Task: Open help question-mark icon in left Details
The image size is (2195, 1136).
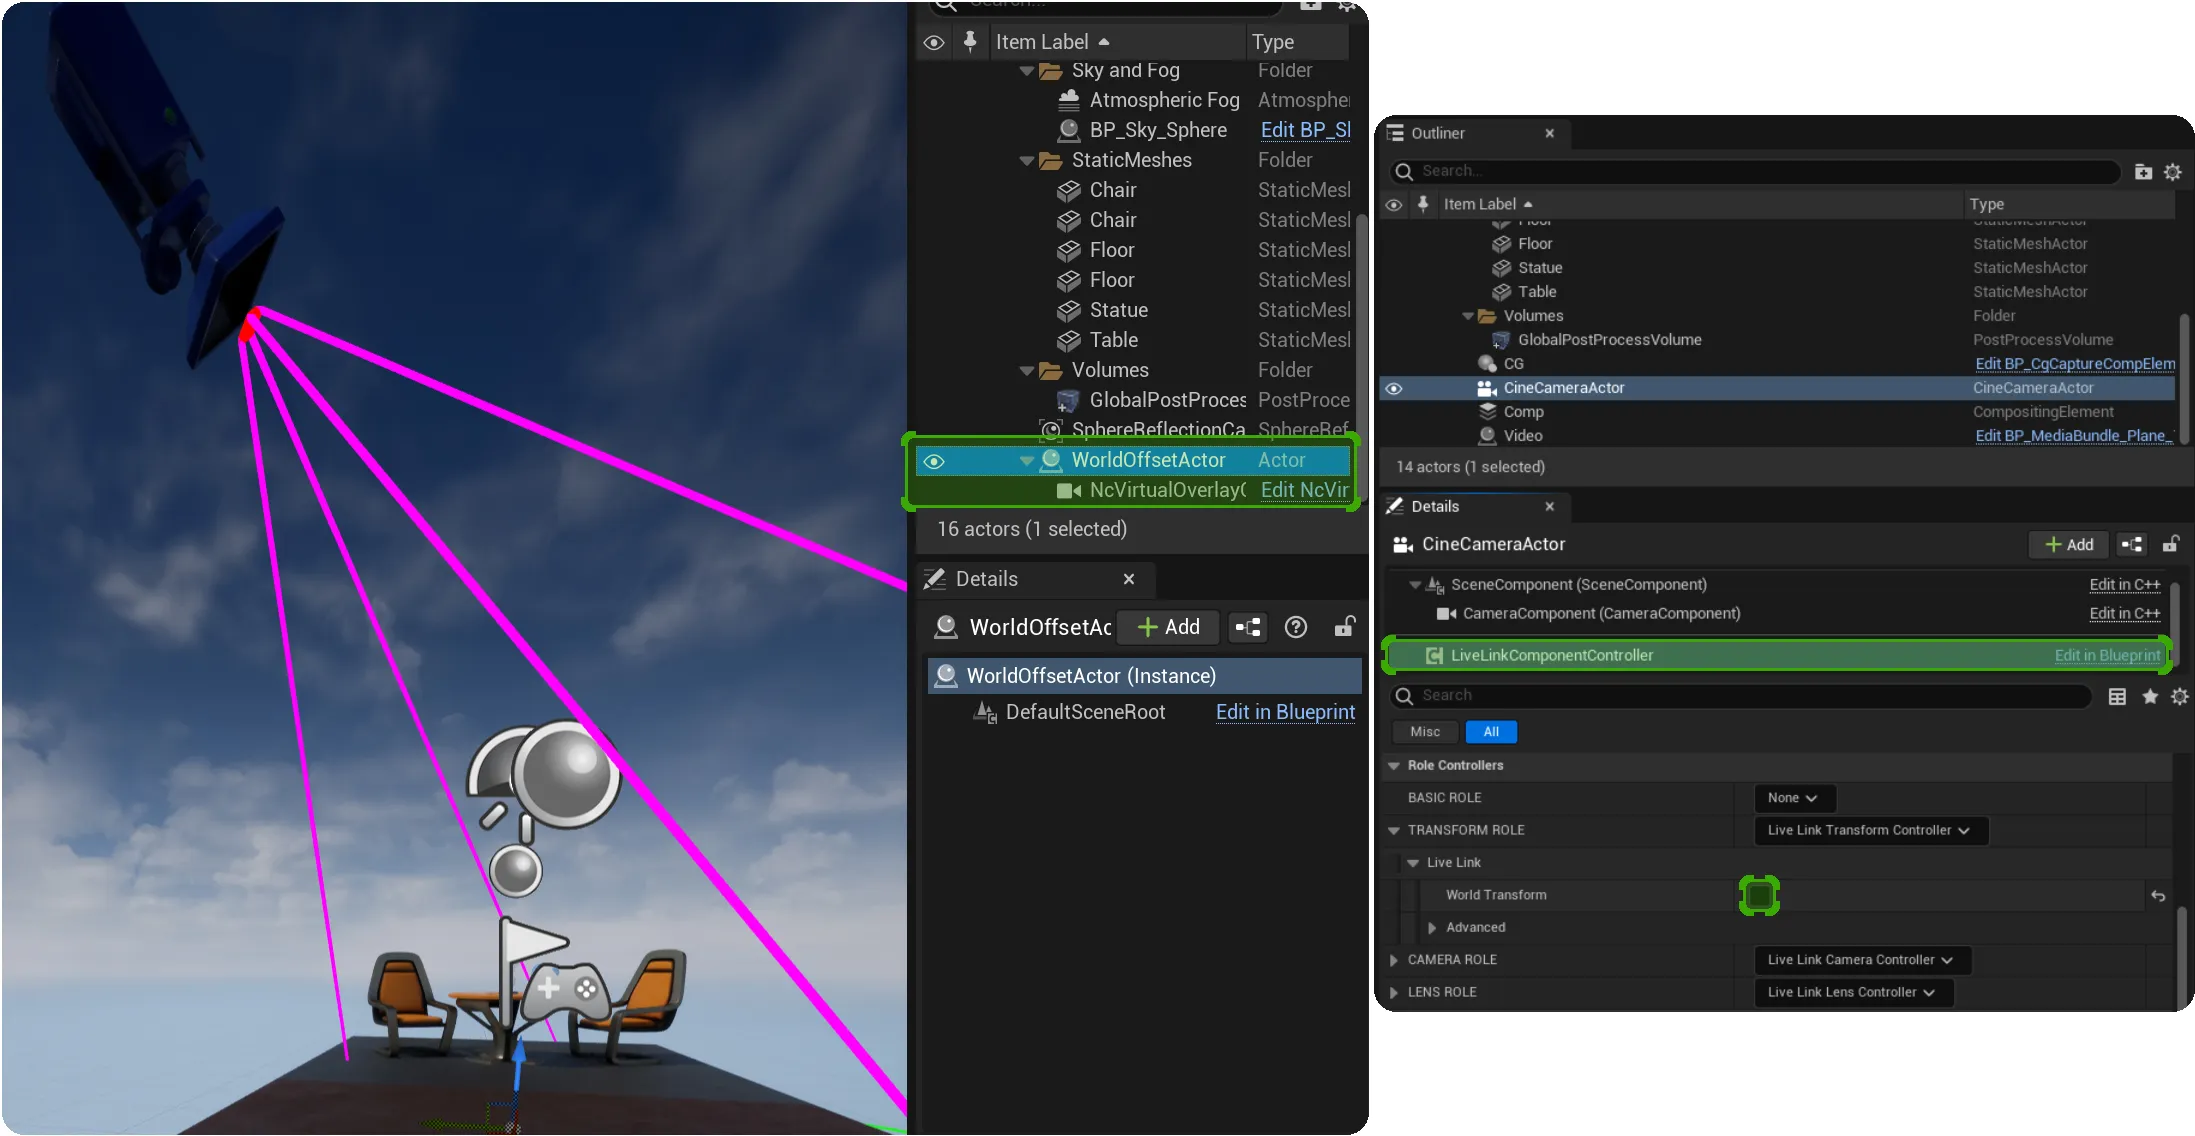Action: (1296, 627)
